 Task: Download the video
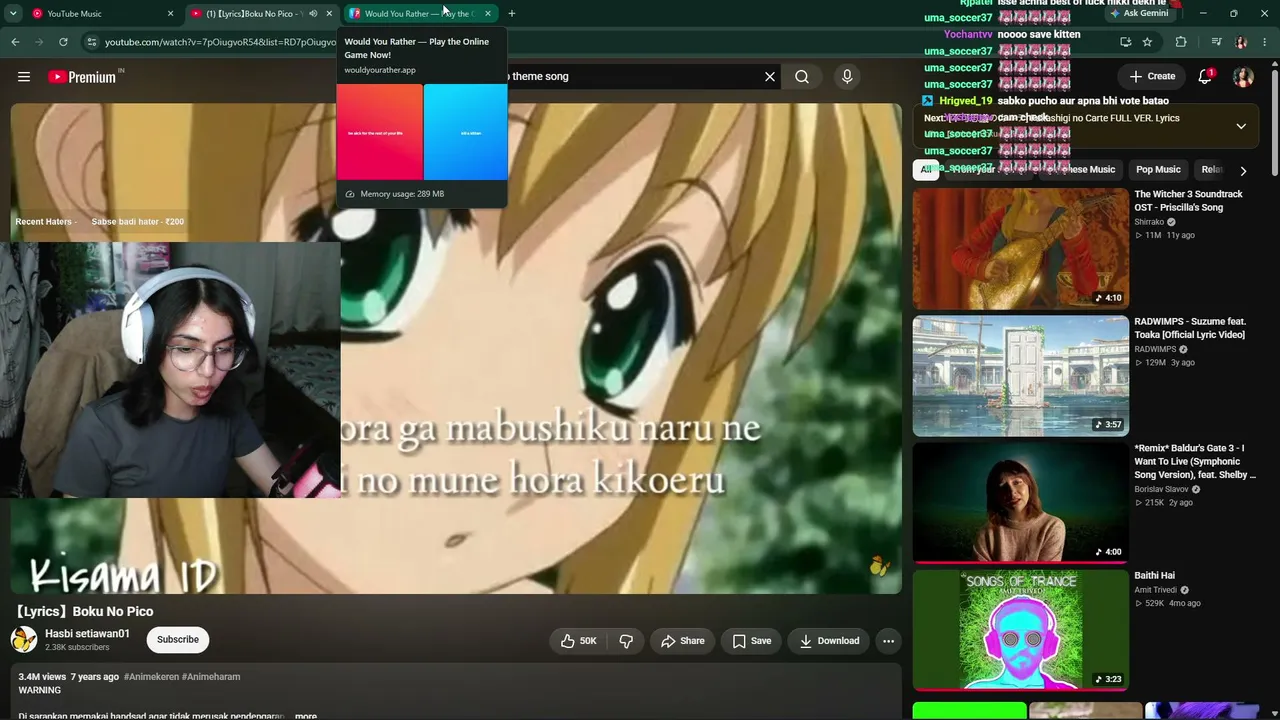click(829, 641)
